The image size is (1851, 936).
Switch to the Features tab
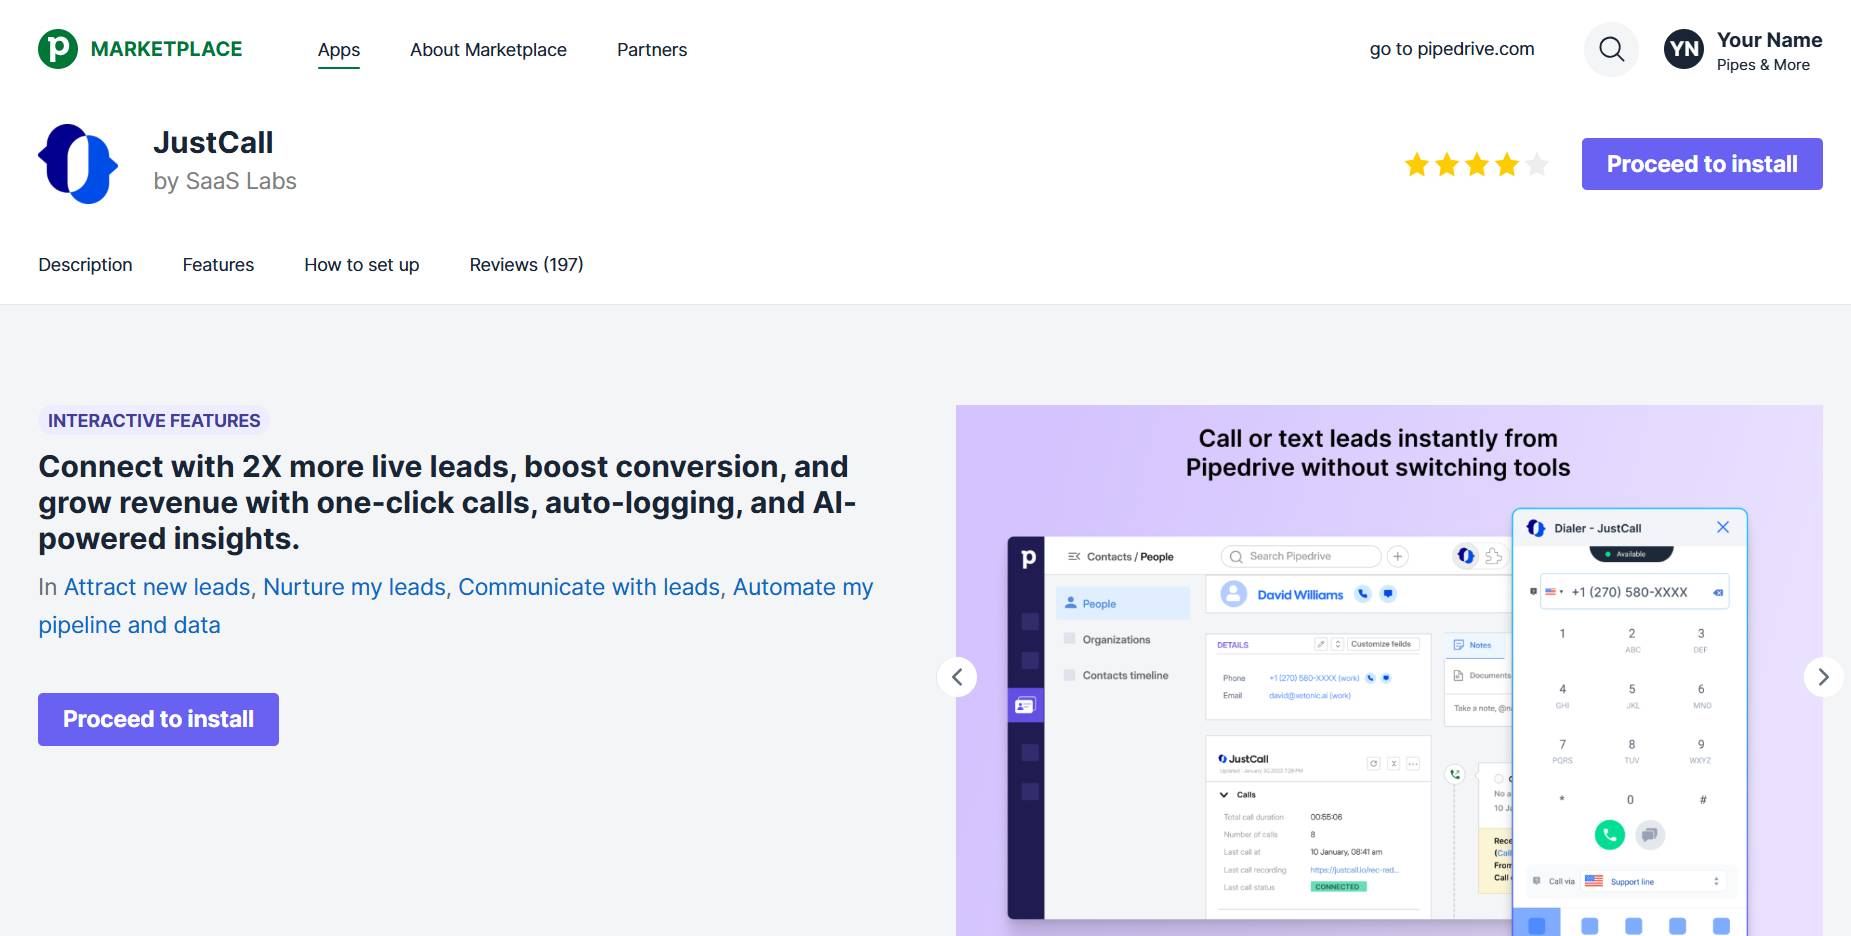(x=218, y=265)
